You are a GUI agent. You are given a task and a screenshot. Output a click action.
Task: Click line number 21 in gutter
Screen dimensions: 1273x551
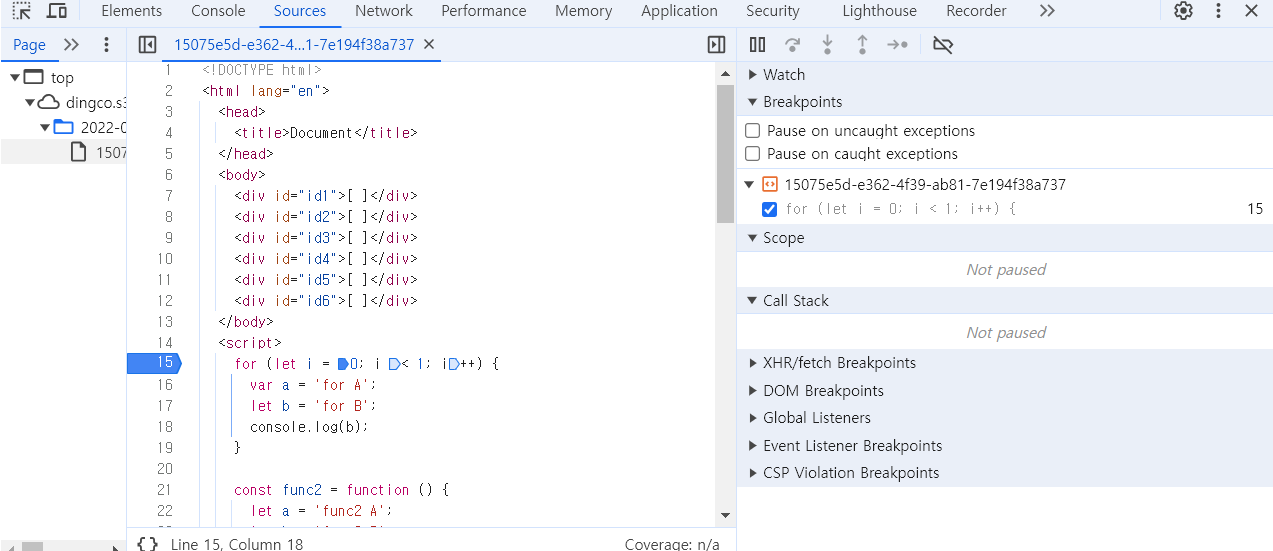(165, 490)
